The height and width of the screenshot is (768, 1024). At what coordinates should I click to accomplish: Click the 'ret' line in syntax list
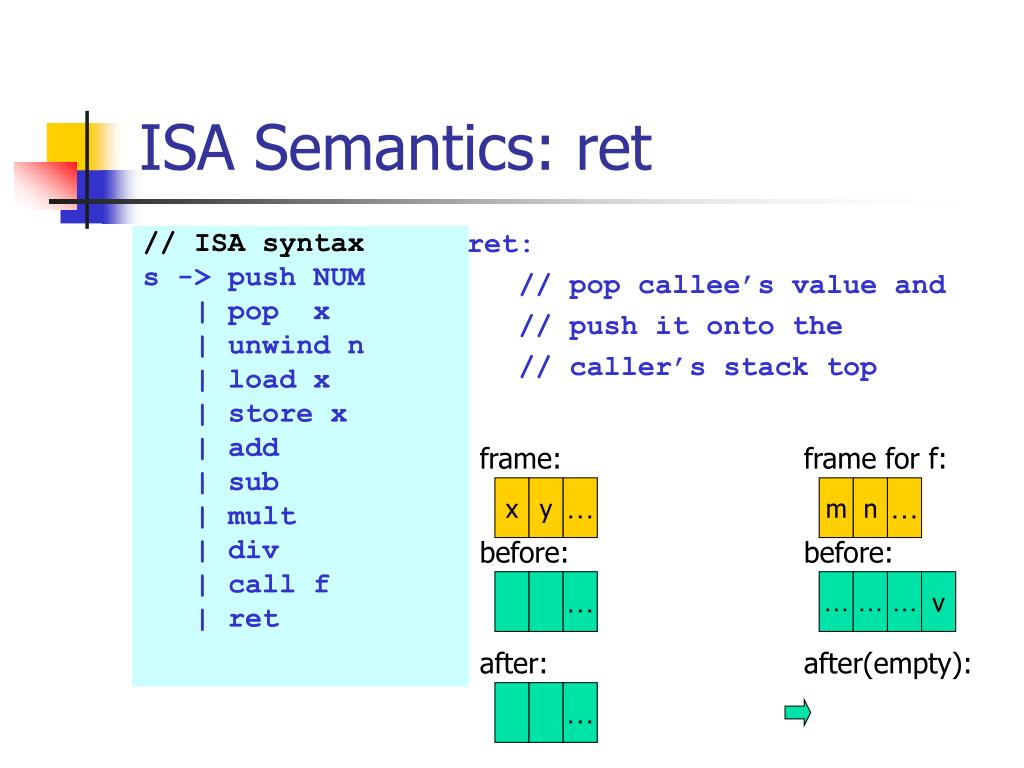239,619
